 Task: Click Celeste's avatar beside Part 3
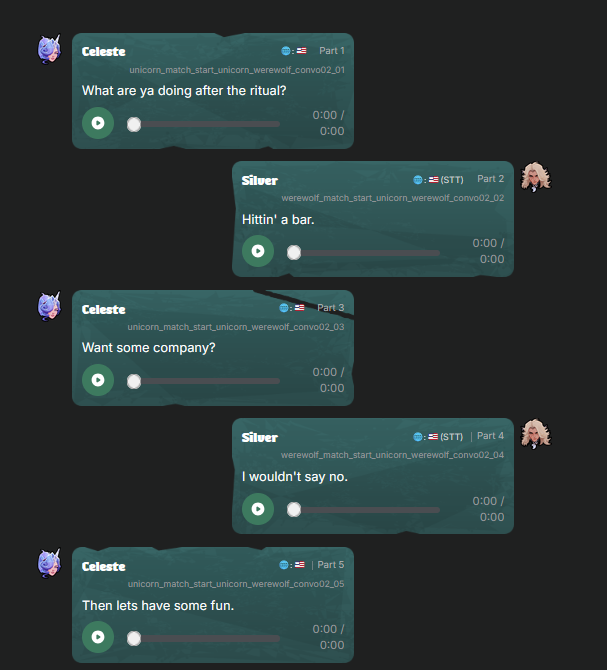click(x=50, y=306)
